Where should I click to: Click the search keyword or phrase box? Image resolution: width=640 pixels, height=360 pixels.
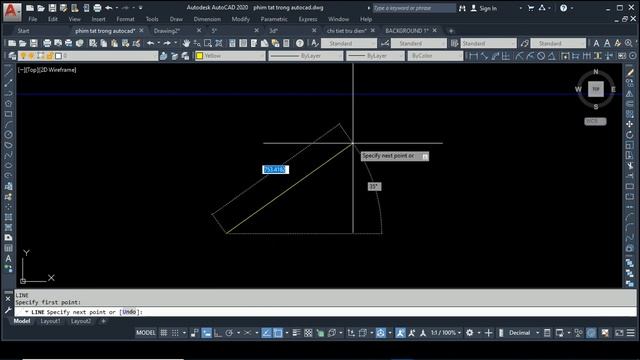(414, 8)
